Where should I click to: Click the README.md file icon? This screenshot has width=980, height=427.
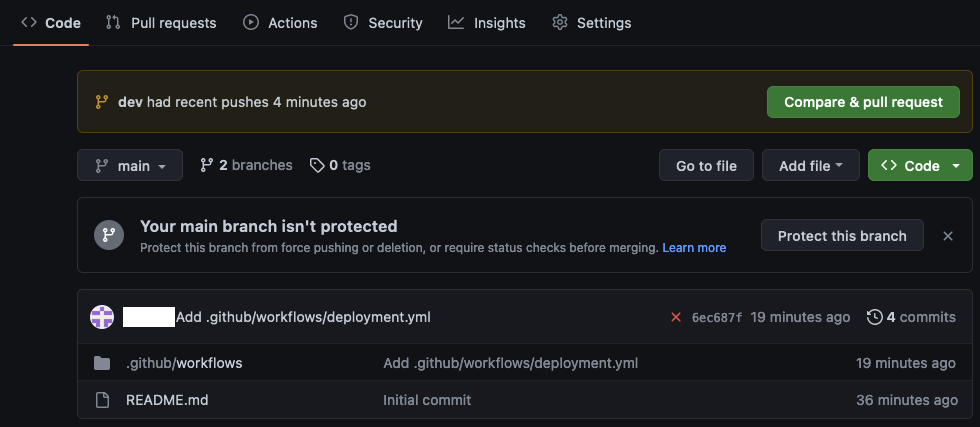tap(102, 400)
